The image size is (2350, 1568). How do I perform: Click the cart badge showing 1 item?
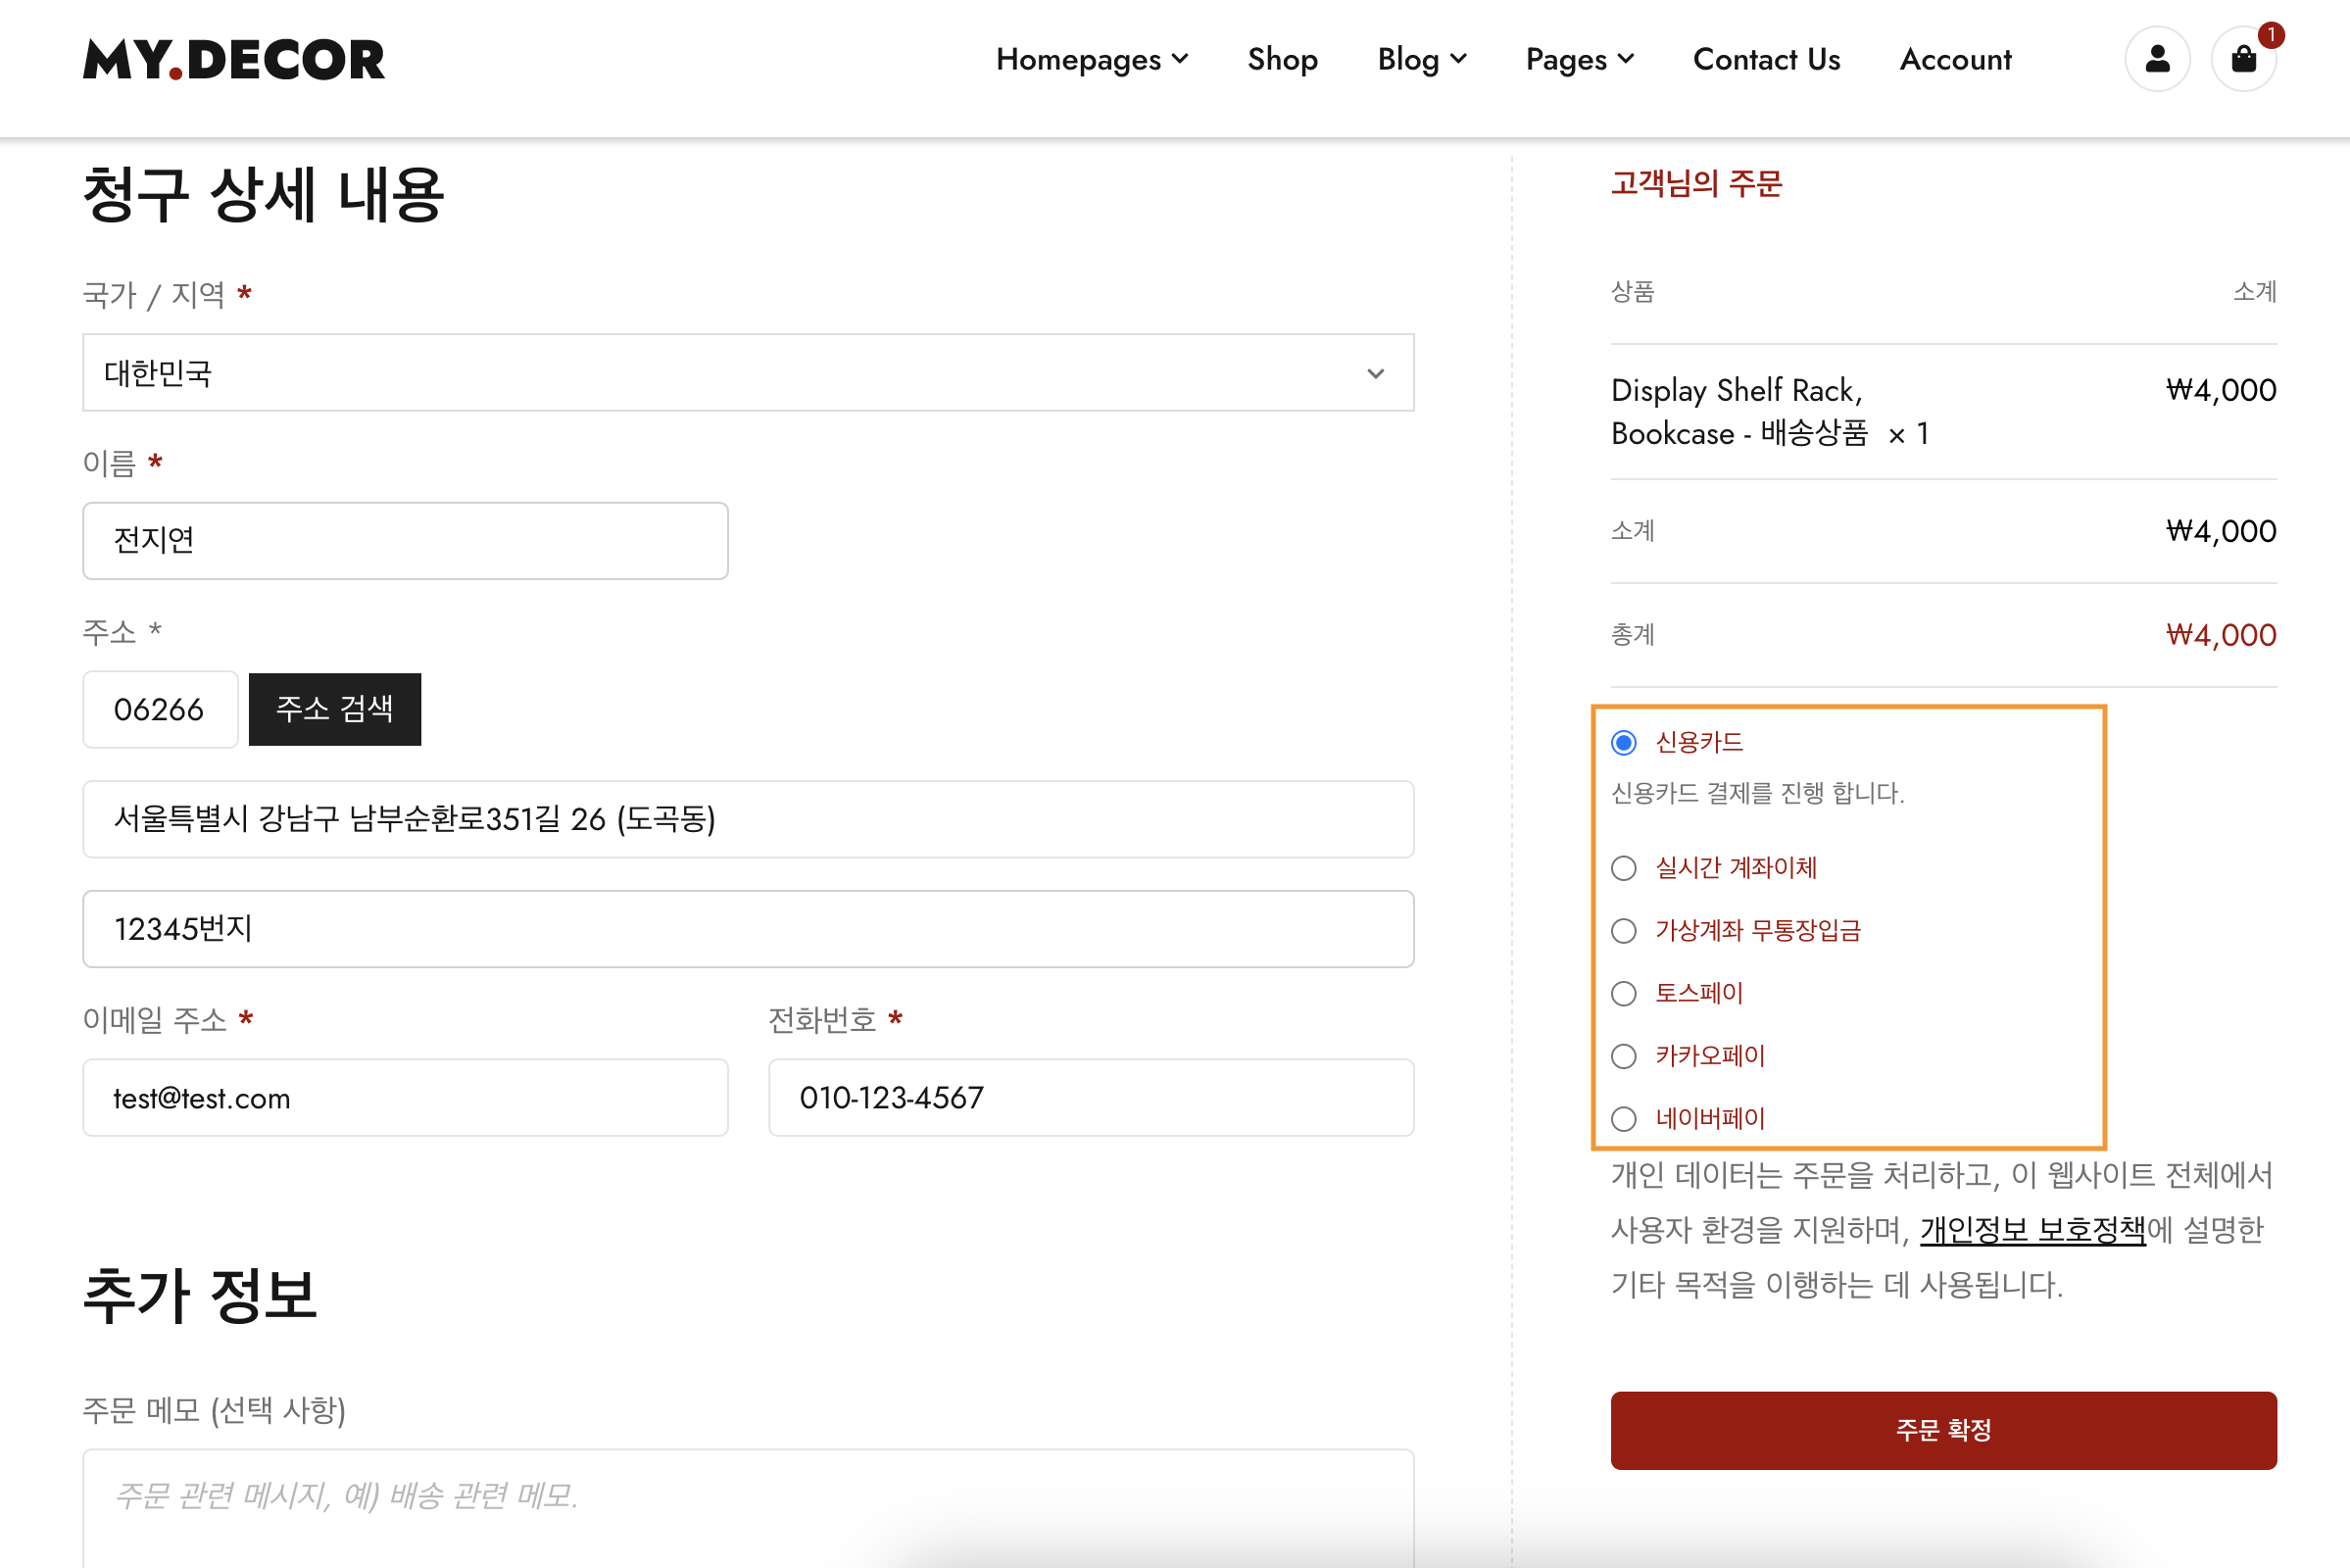tap(2272, 35)
